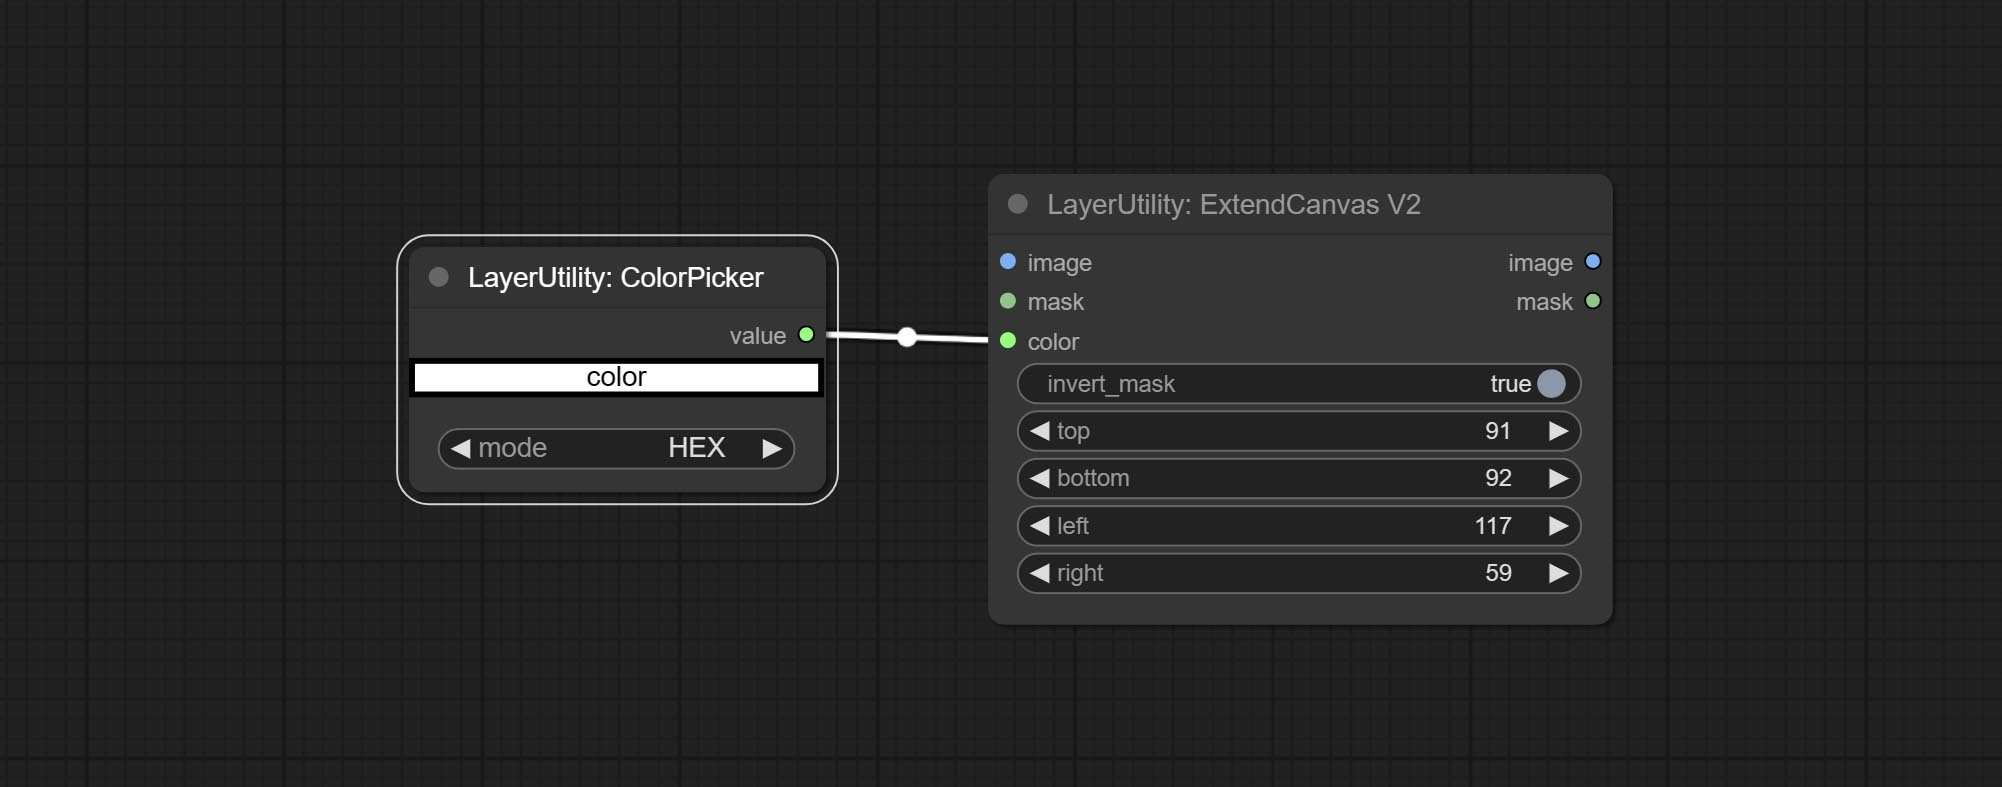Collapse the ExtendCanvas V2 node via its title dot
Image resolution: width=2002 pixels, height=787 pixels.
pyautogui.click(x=1018, y=204)
